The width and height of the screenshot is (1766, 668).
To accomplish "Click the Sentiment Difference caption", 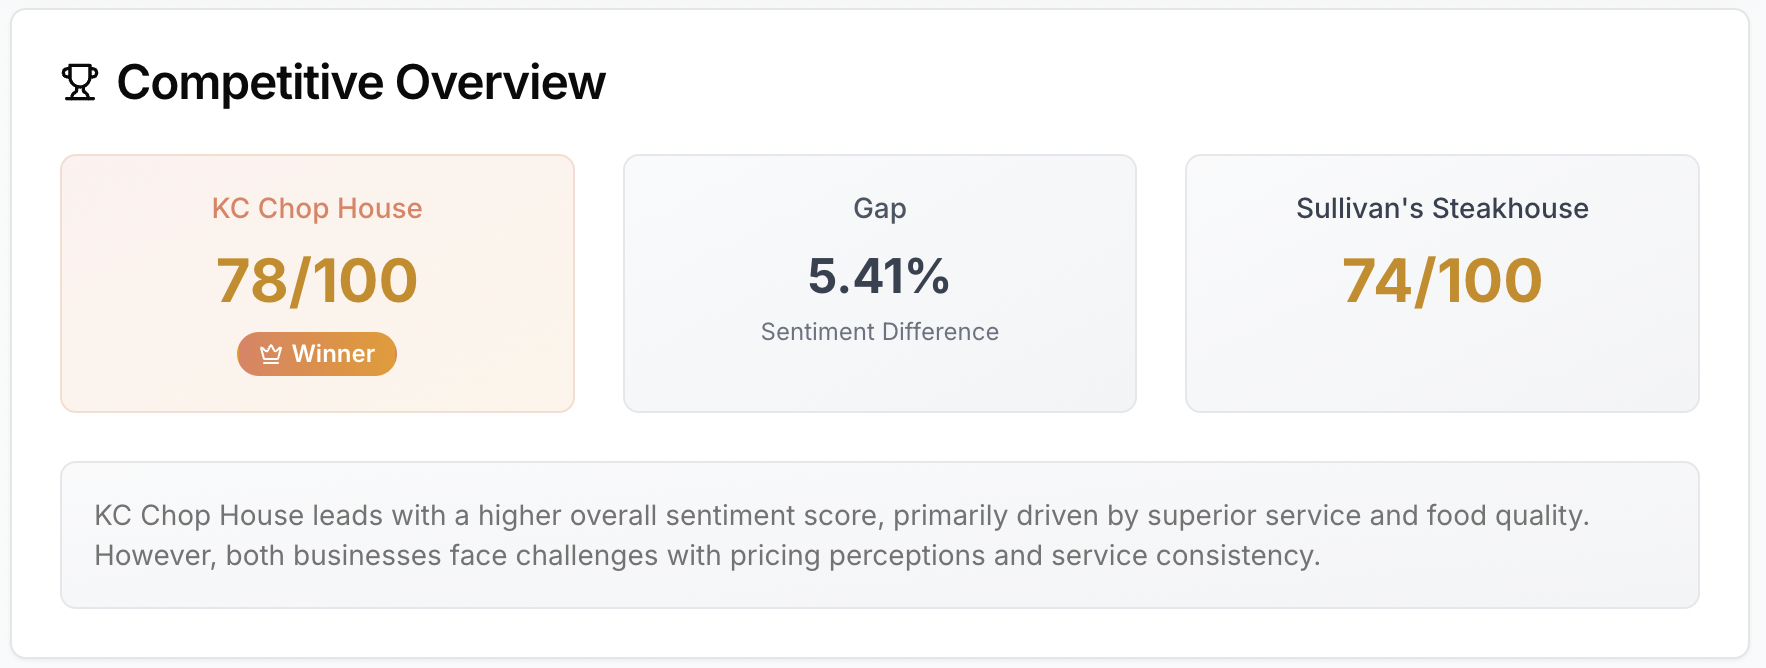I will pos(880,332).
